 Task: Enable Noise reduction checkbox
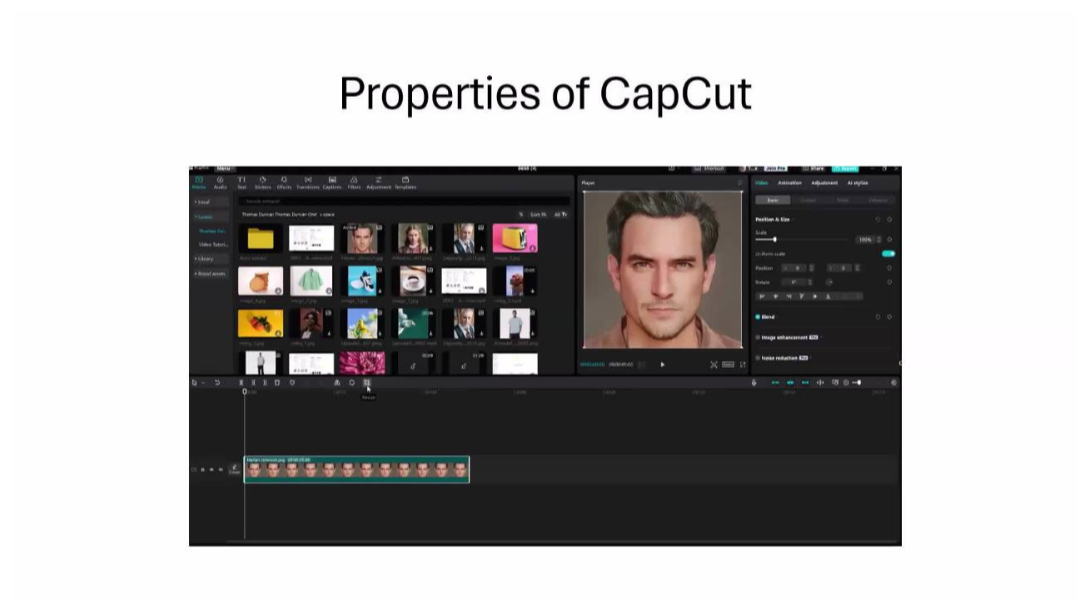(758, 358)
